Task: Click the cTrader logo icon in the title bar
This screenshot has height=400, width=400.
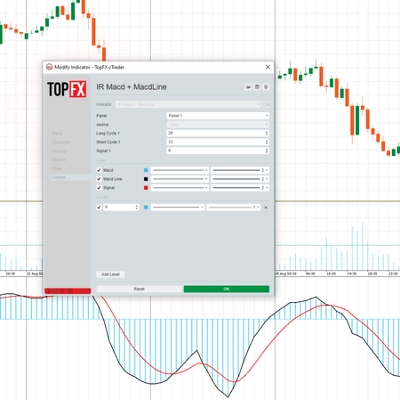Action: pos(49,67)
